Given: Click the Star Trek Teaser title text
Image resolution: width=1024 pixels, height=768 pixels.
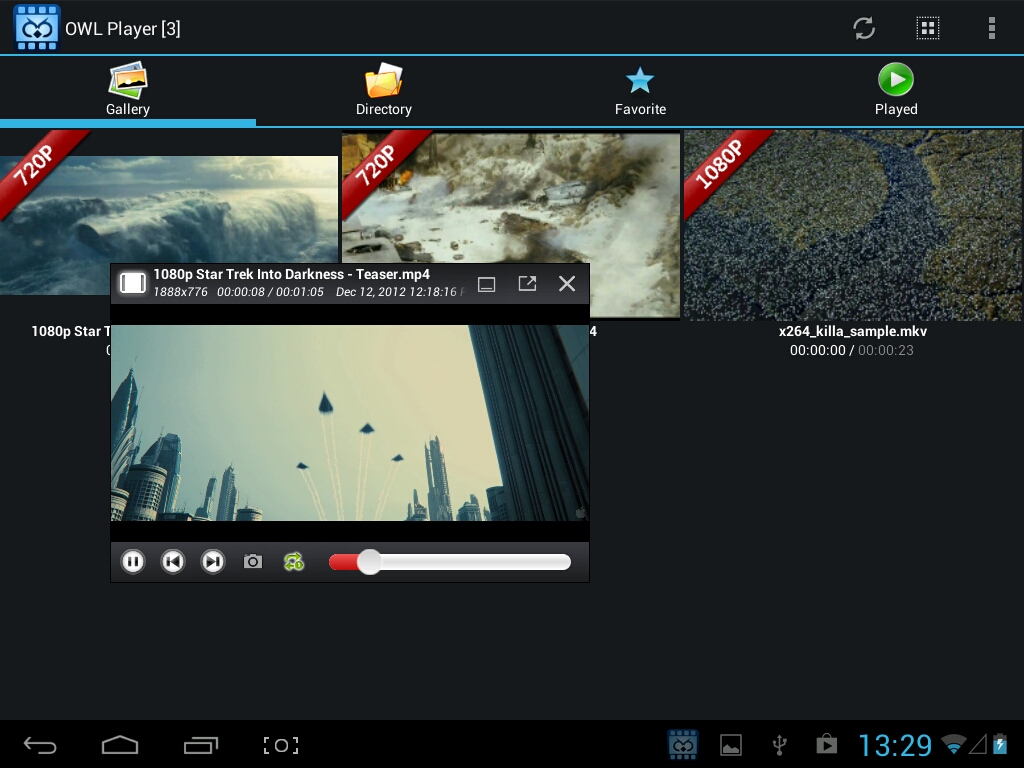Looking at the screenshot, I should pos(291,274).
